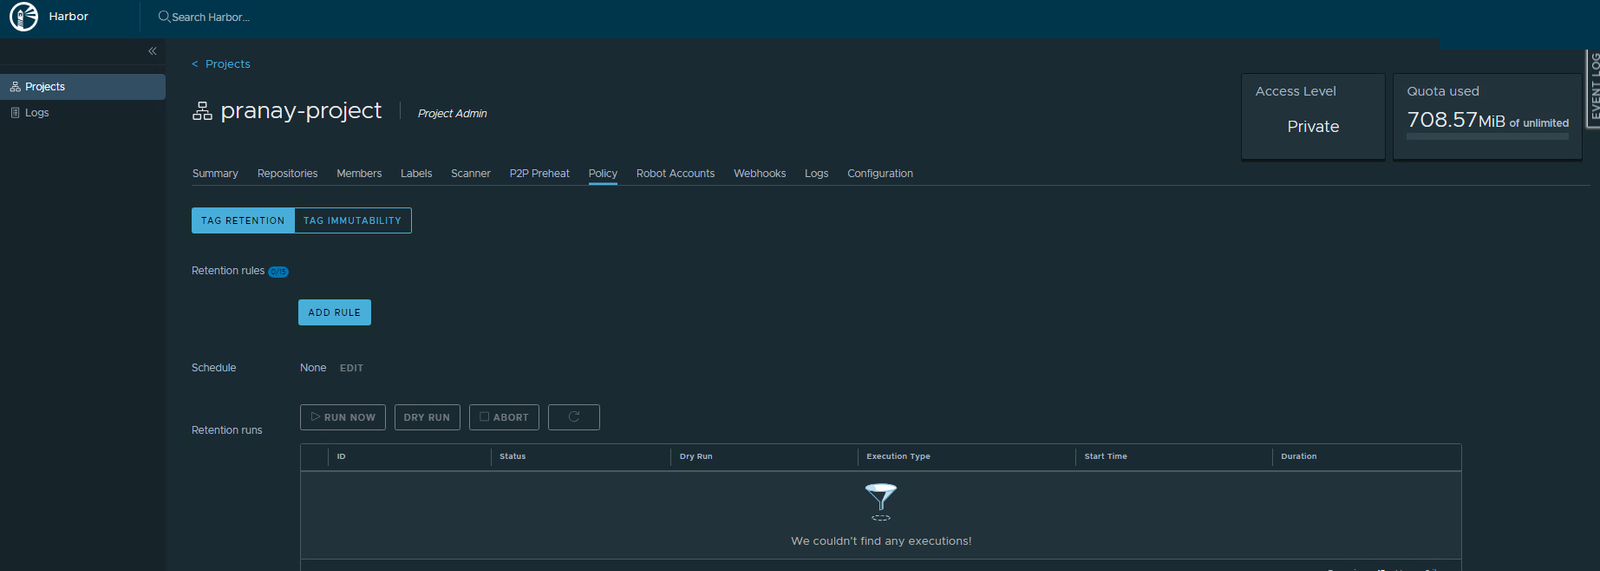Click the Abort button
The width and height of the screenshot is (1600, 571).
pos(504,417)
